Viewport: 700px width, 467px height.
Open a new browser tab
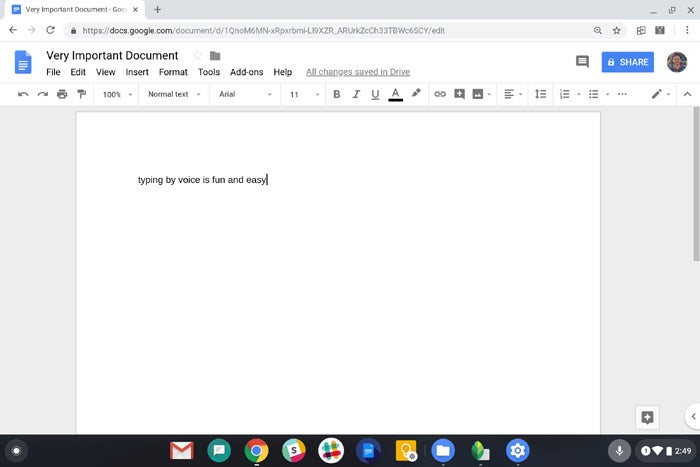158,9
